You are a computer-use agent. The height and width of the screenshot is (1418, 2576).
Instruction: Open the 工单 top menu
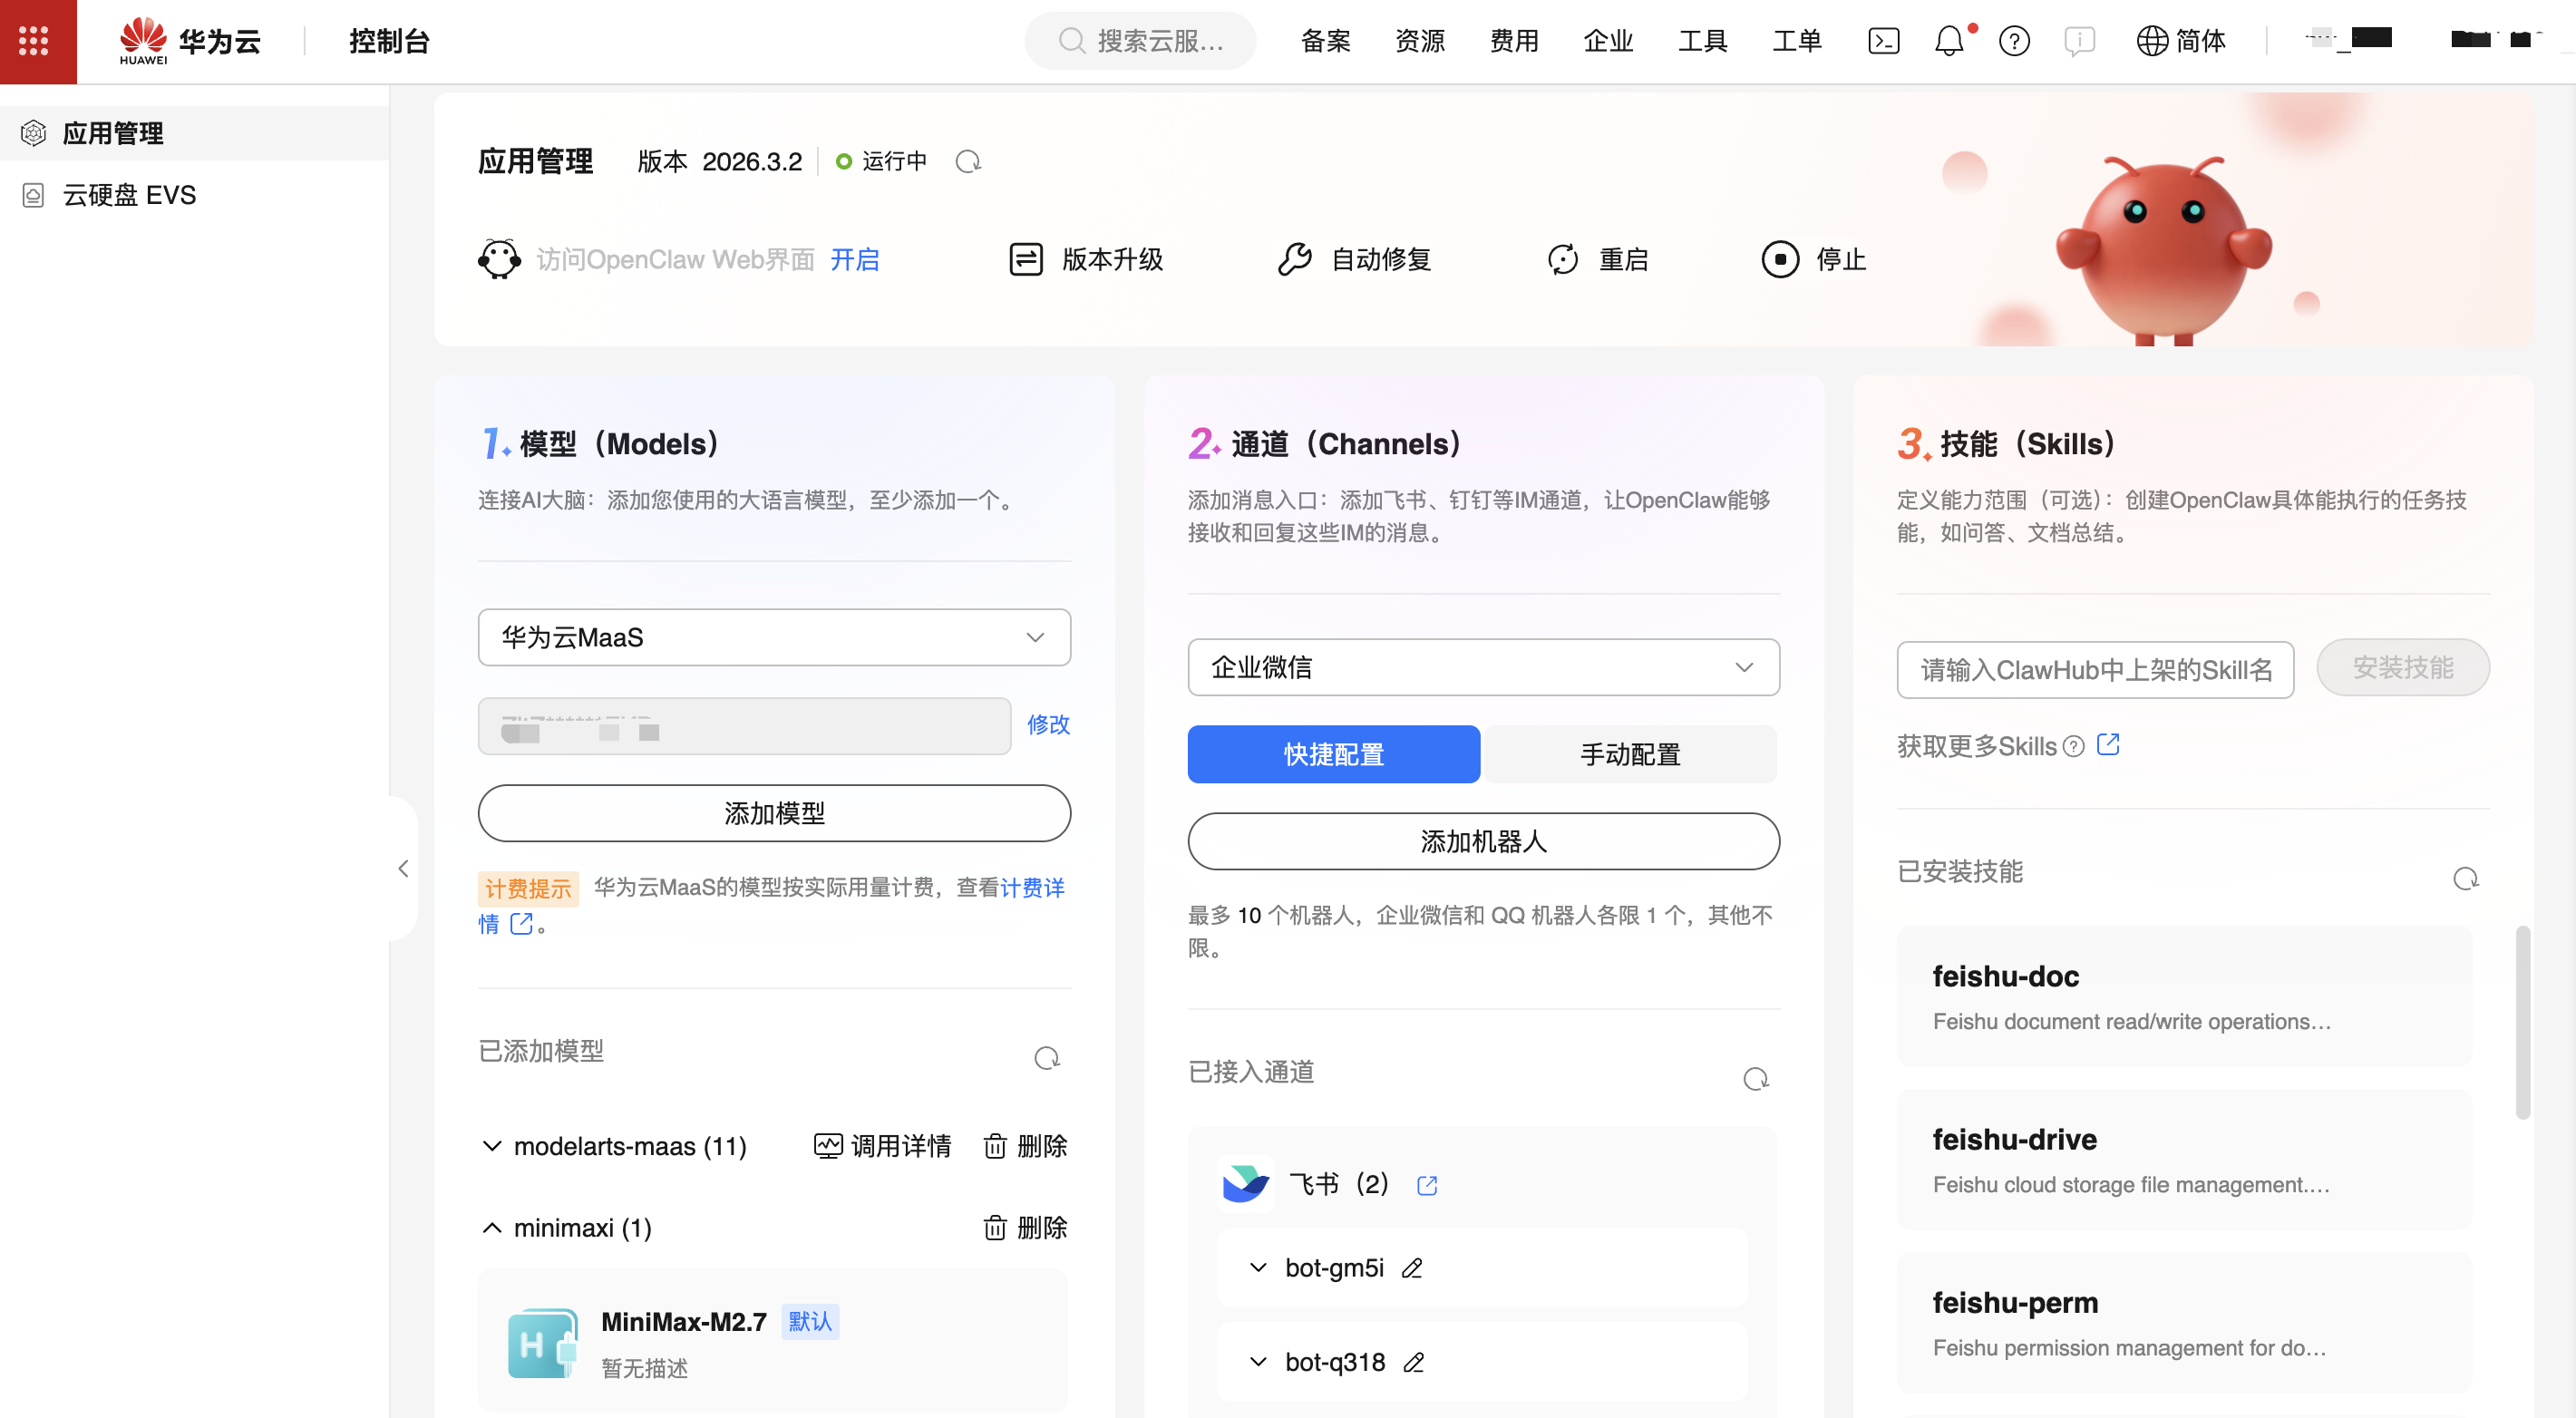[x=1797, y=41]
